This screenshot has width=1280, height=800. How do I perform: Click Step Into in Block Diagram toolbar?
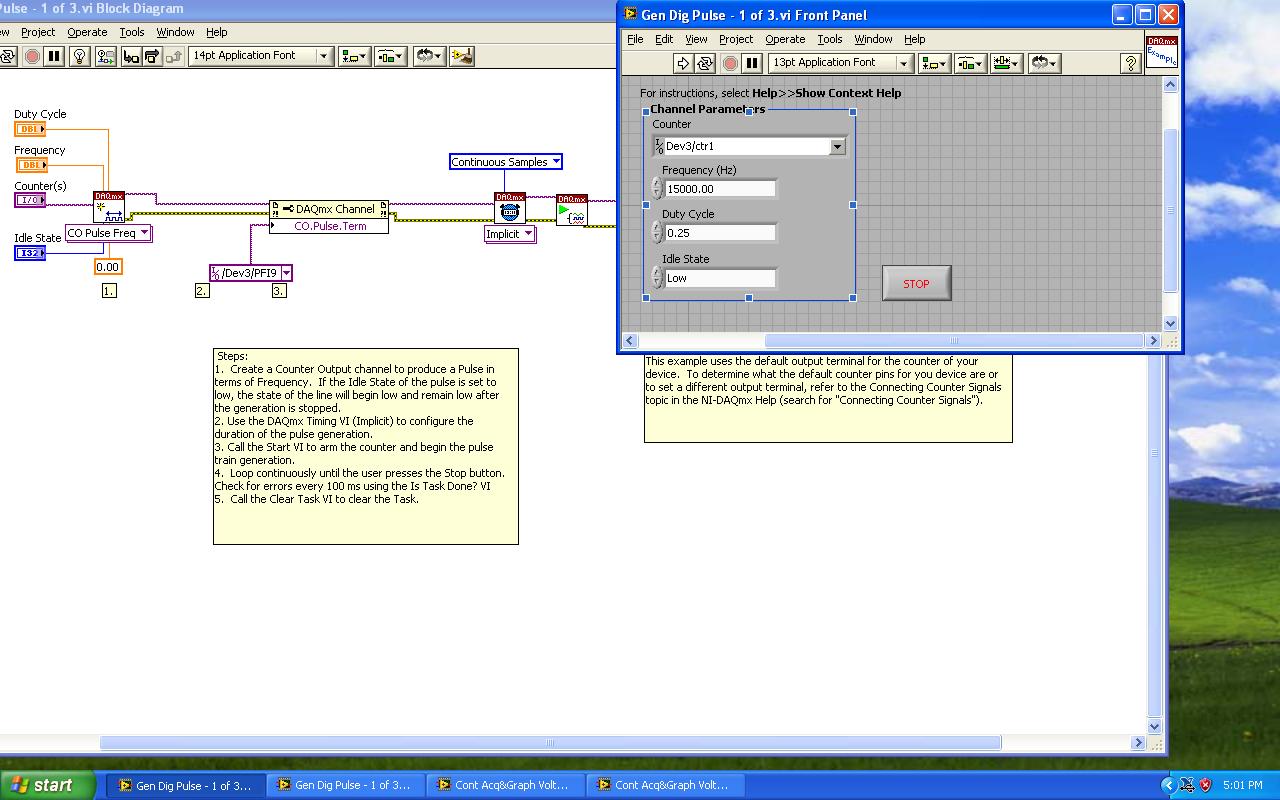click(131, 56)
